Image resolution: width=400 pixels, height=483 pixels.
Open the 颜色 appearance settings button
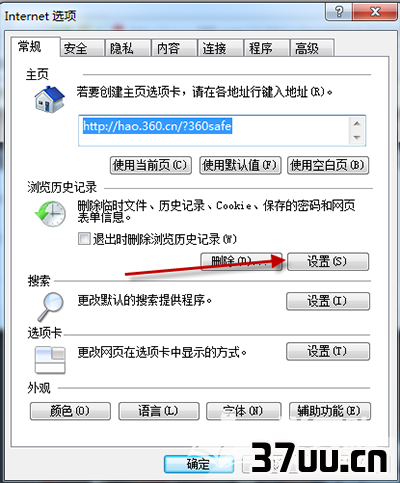pos(70,411)
